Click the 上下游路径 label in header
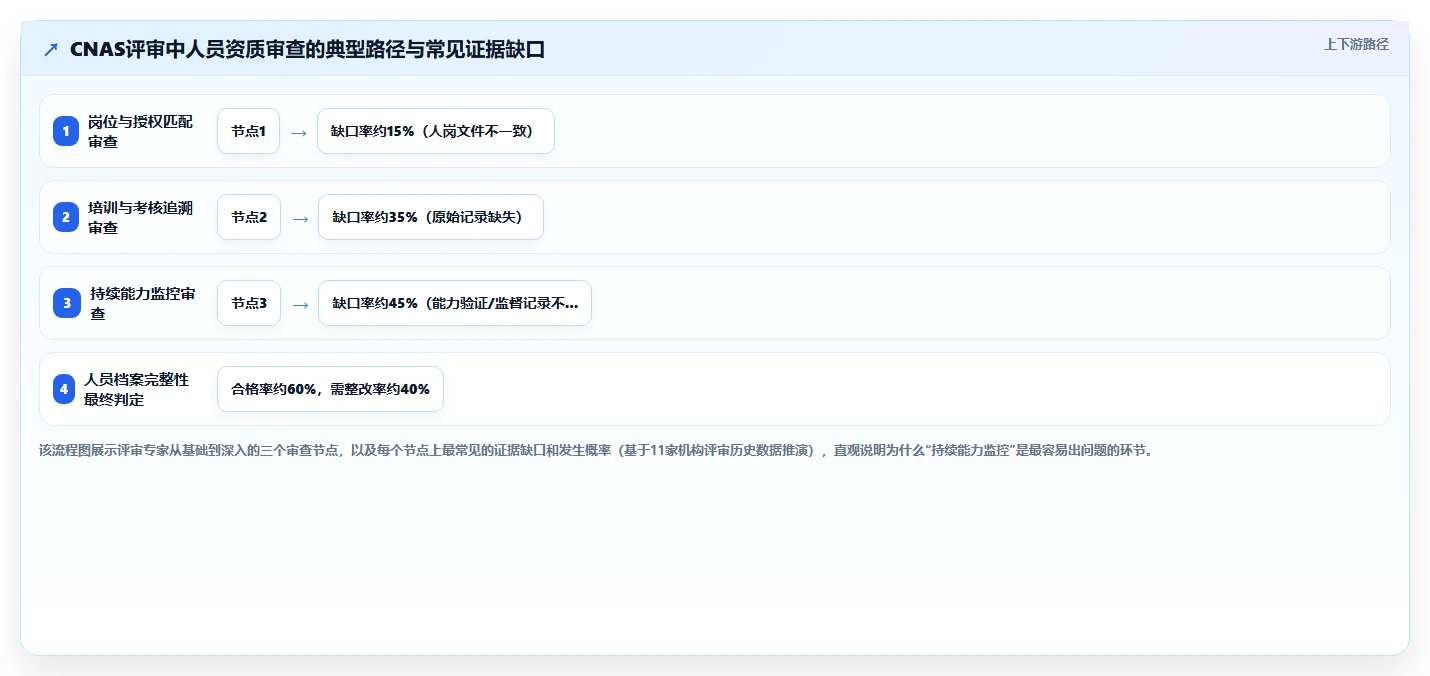Screen dimensions: 1430x676 pyautogui.click(x=1356, y=44)
